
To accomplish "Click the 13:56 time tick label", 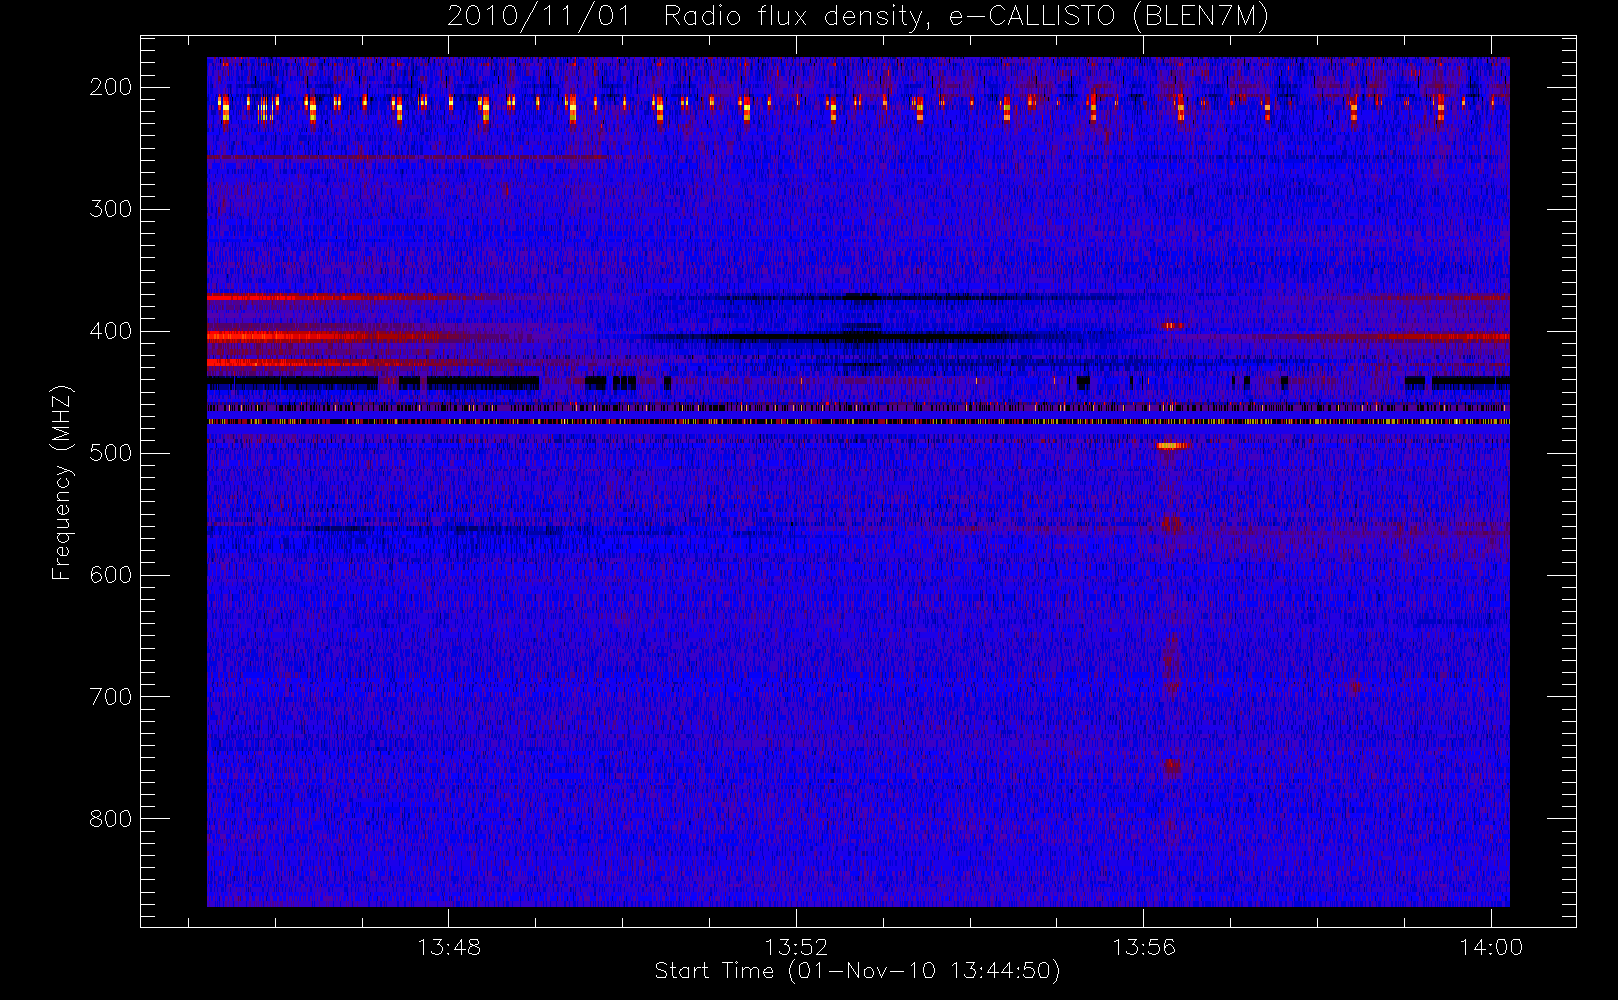I will [1144, 946].
